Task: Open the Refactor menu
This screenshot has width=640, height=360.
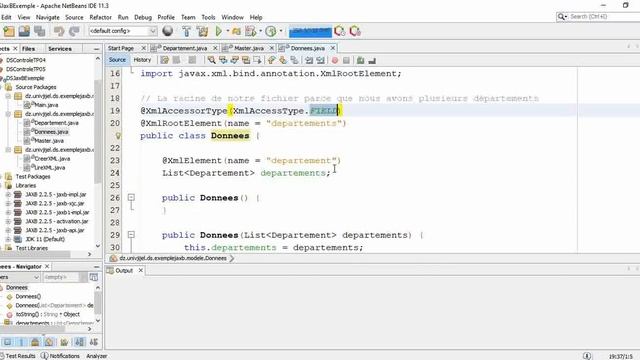Action: tap(100, 17)
